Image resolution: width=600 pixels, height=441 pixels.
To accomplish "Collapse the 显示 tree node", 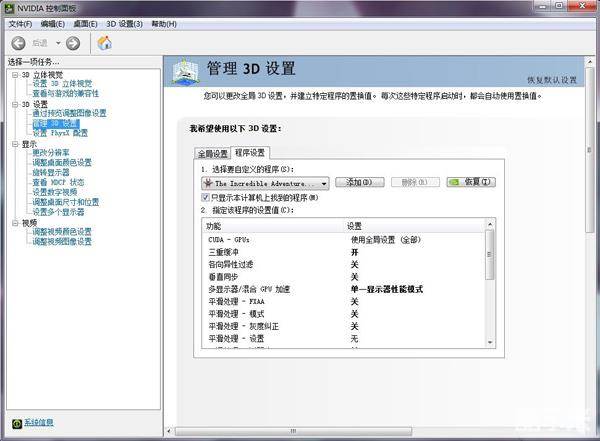I will click(x=14, y=144).
